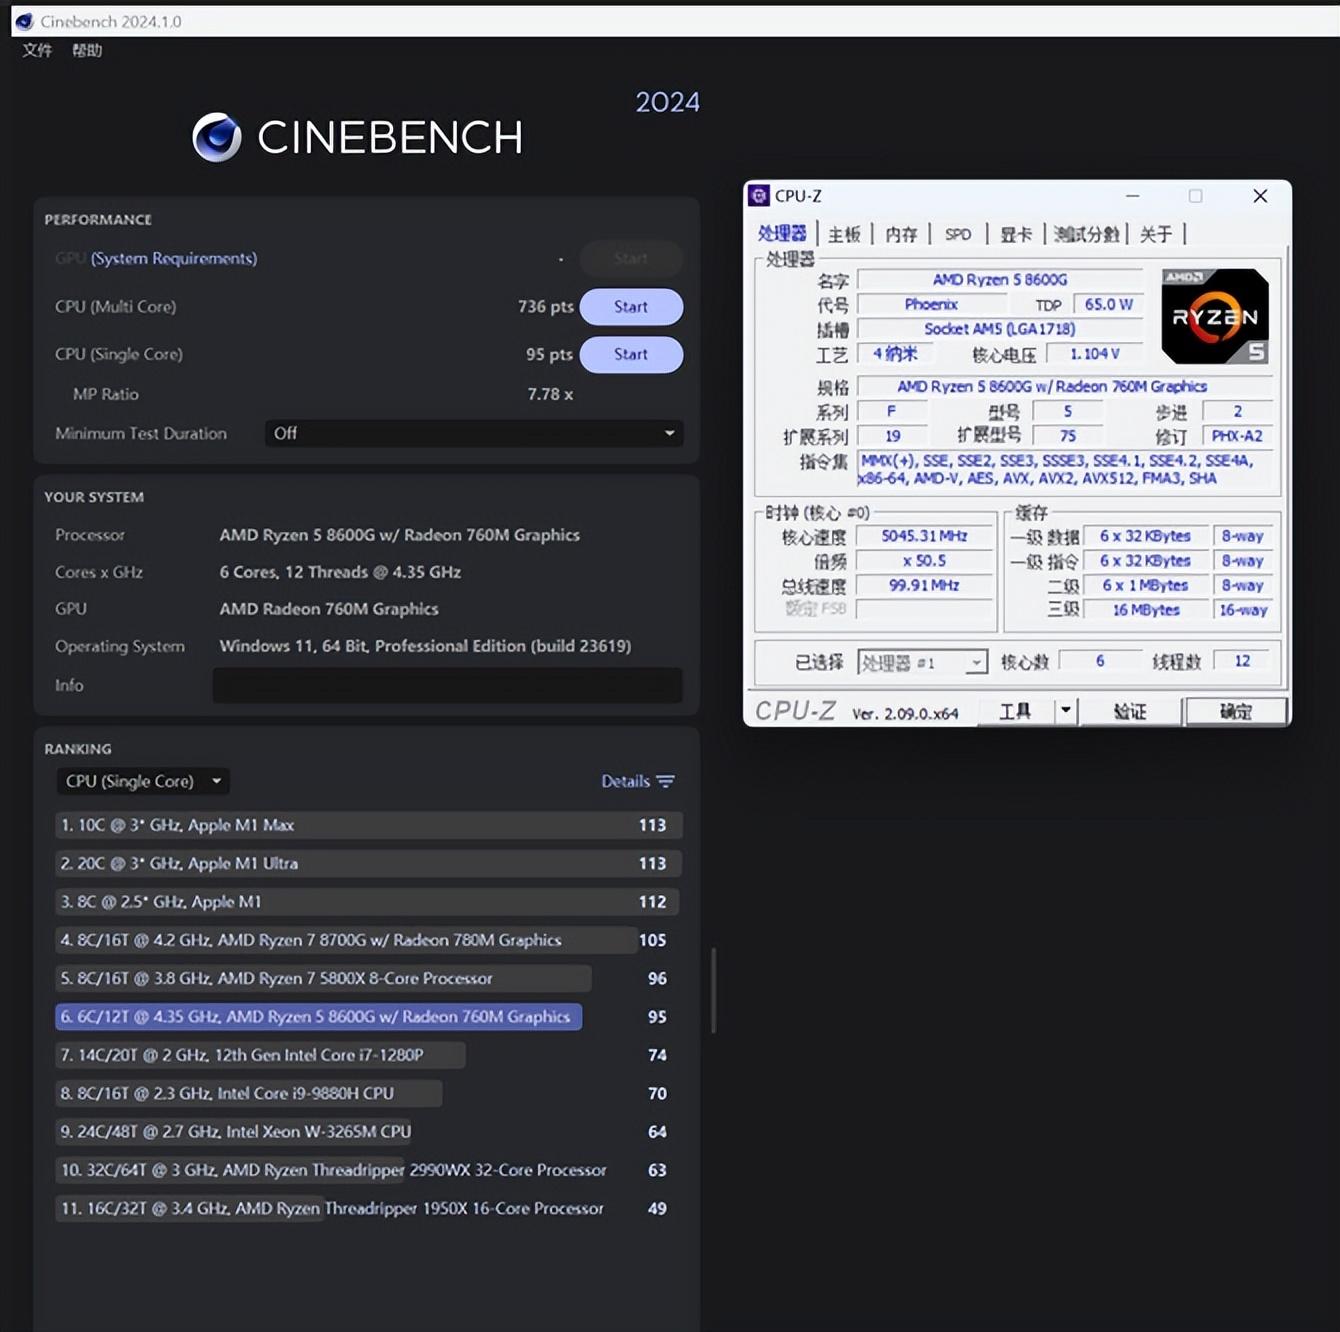Open the 文件 menu in Cinebench
The height and width of the screenshot is (1332, 1340).
tap(37, 50)
